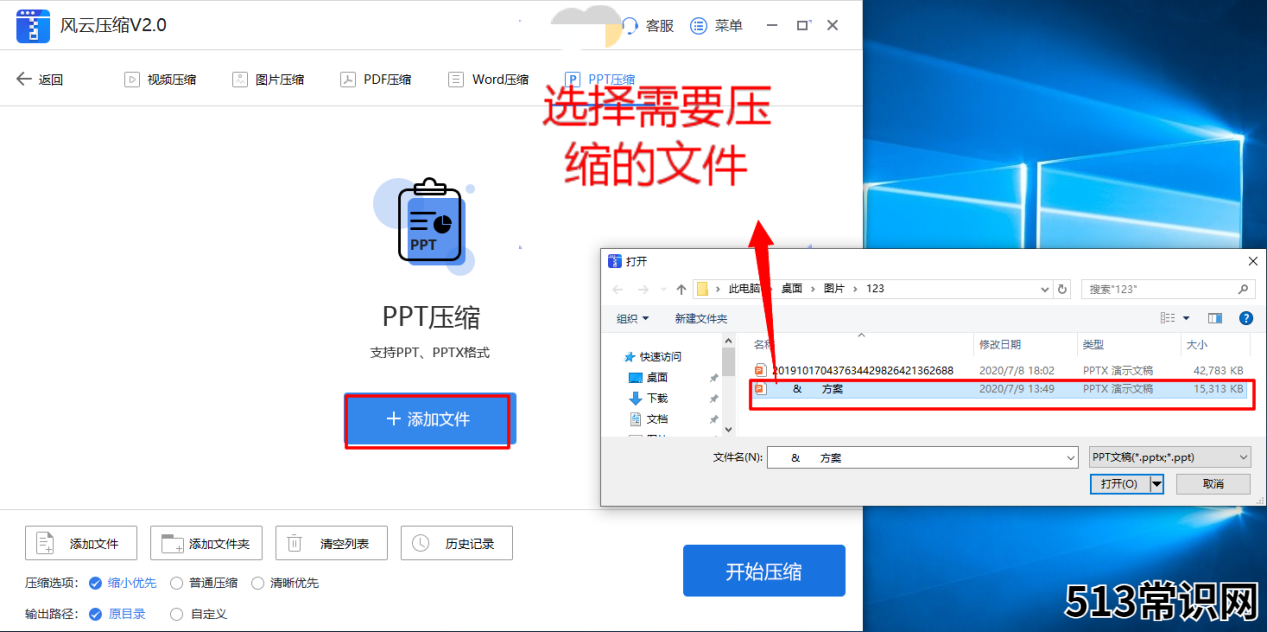Open the PPT文稿 file type dropdown
The height and width of the screenshot is (632, 1267).
[1170, 457]
